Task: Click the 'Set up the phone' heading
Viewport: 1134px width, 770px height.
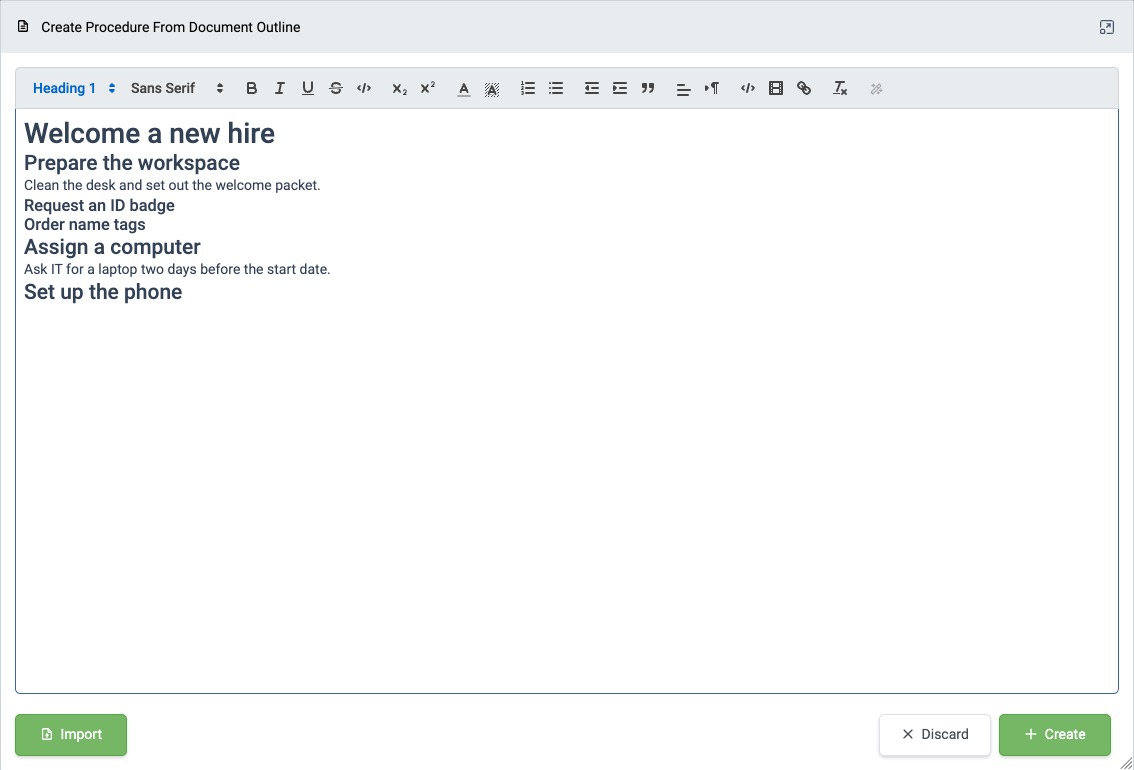Action: [103, 291]
